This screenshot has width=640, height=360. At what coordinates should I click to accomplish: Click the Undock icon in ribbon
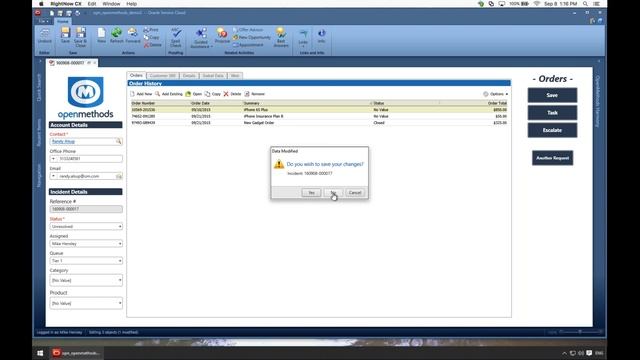[x=44, y=36]
